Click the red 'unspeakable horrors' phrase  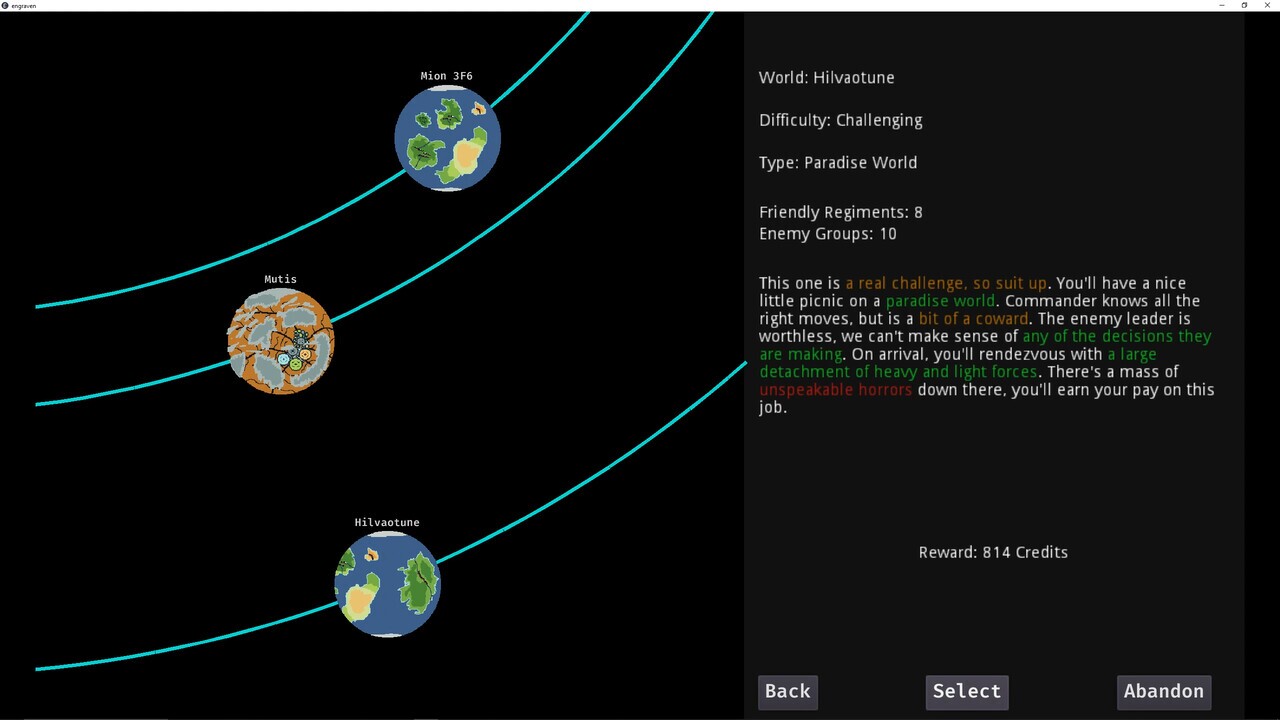click(x=835, y=390)
